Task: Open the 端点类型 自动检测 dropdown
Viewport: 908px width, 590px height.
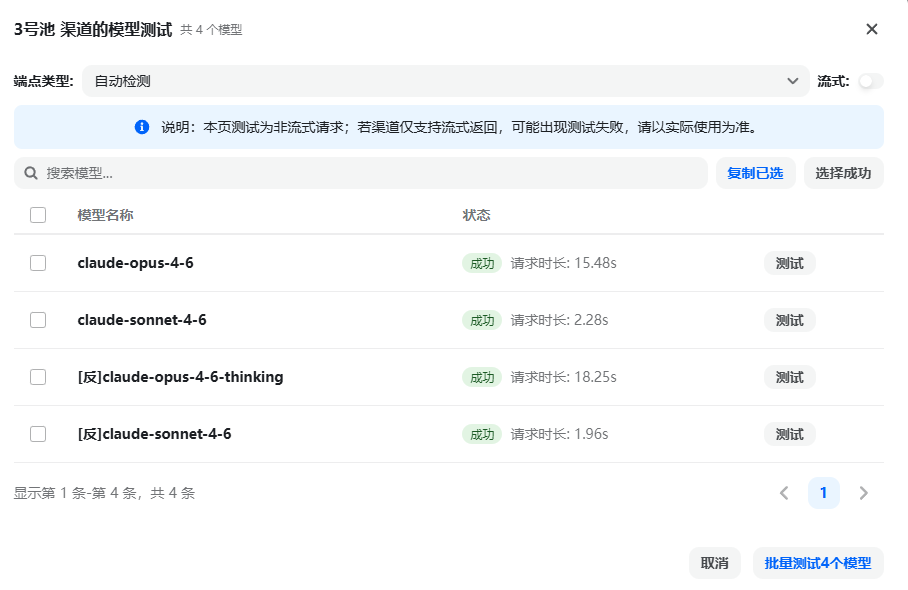Action: [x=445, y=81]
